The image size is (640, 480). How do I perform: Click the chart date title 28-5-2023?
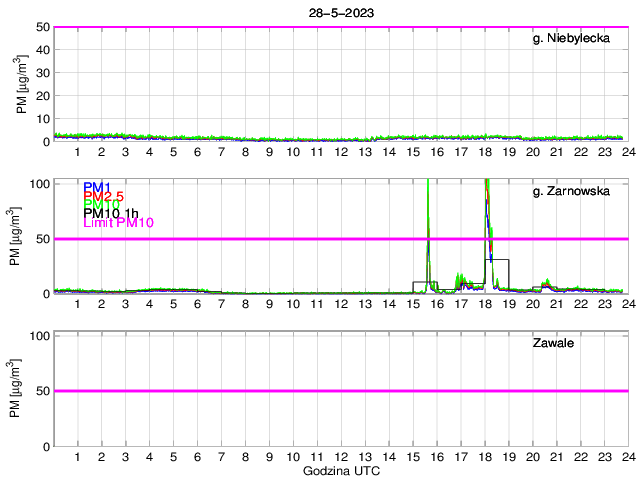(x=341, y=13)
